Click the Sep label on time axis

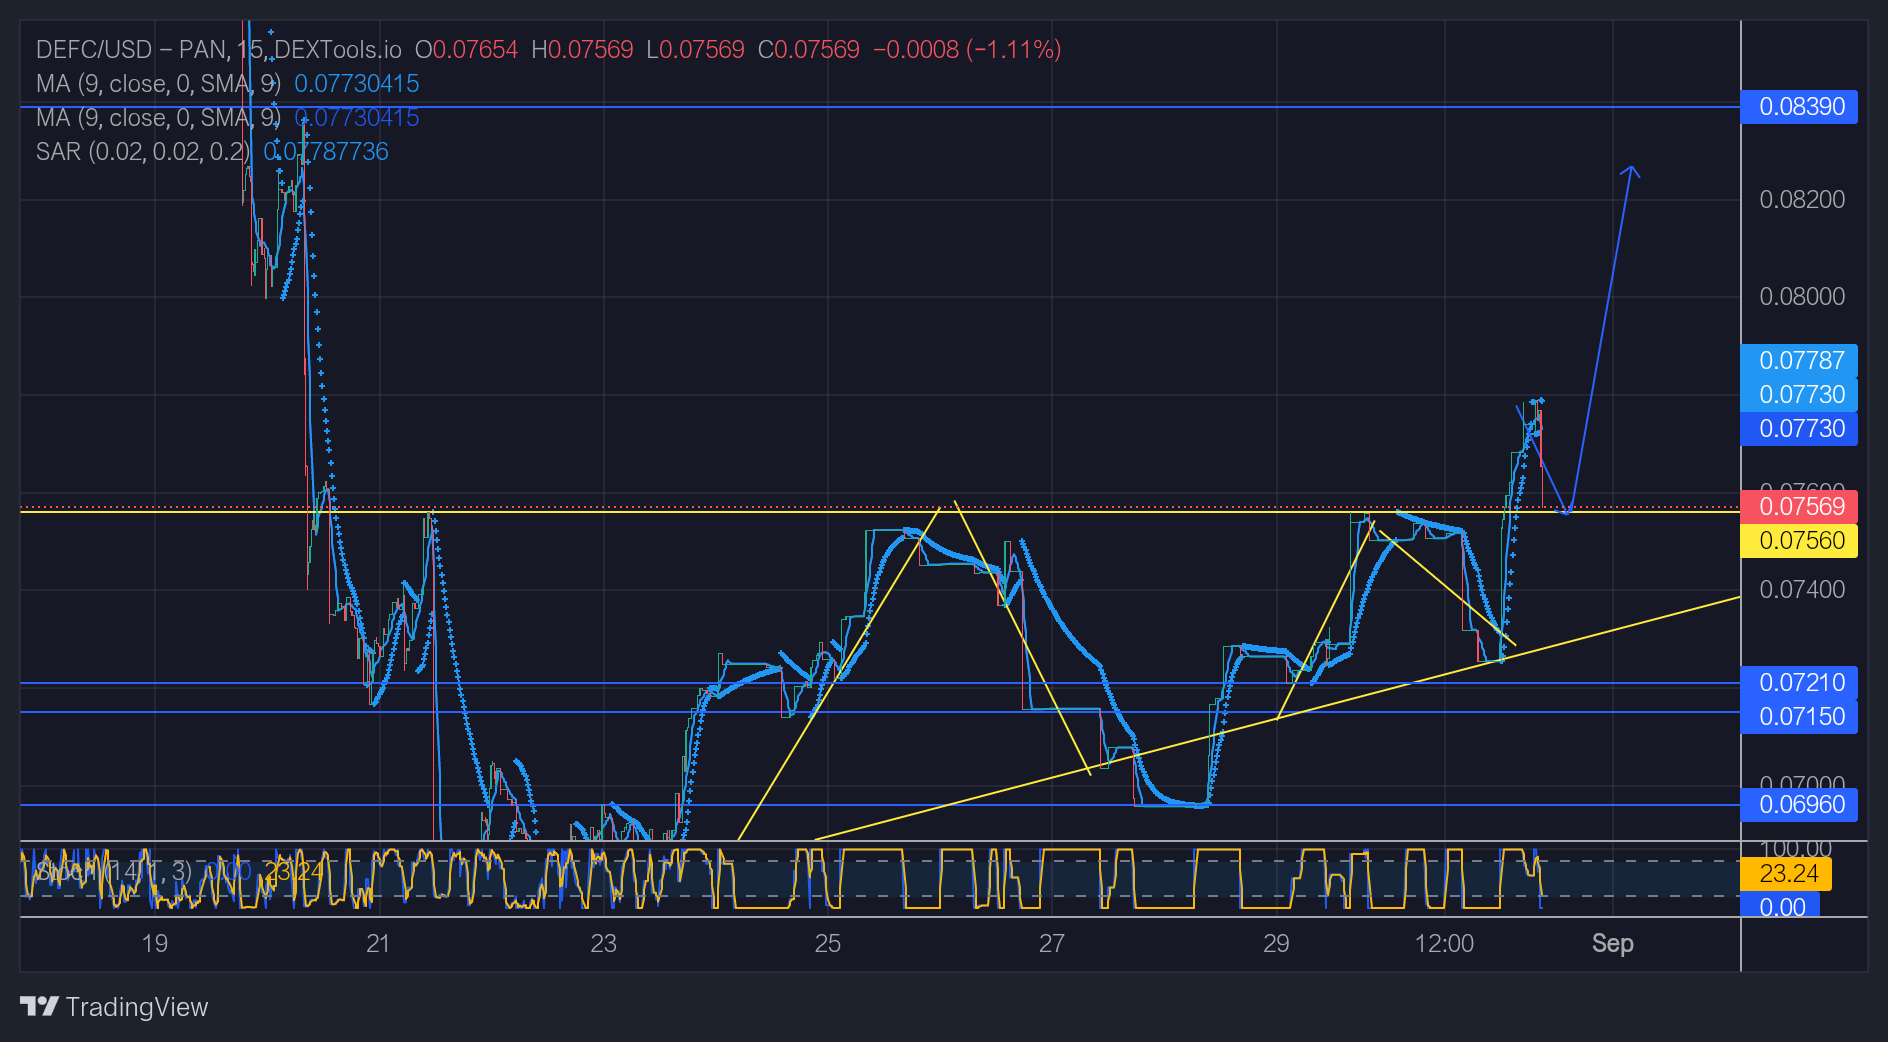coord(1612,943)
